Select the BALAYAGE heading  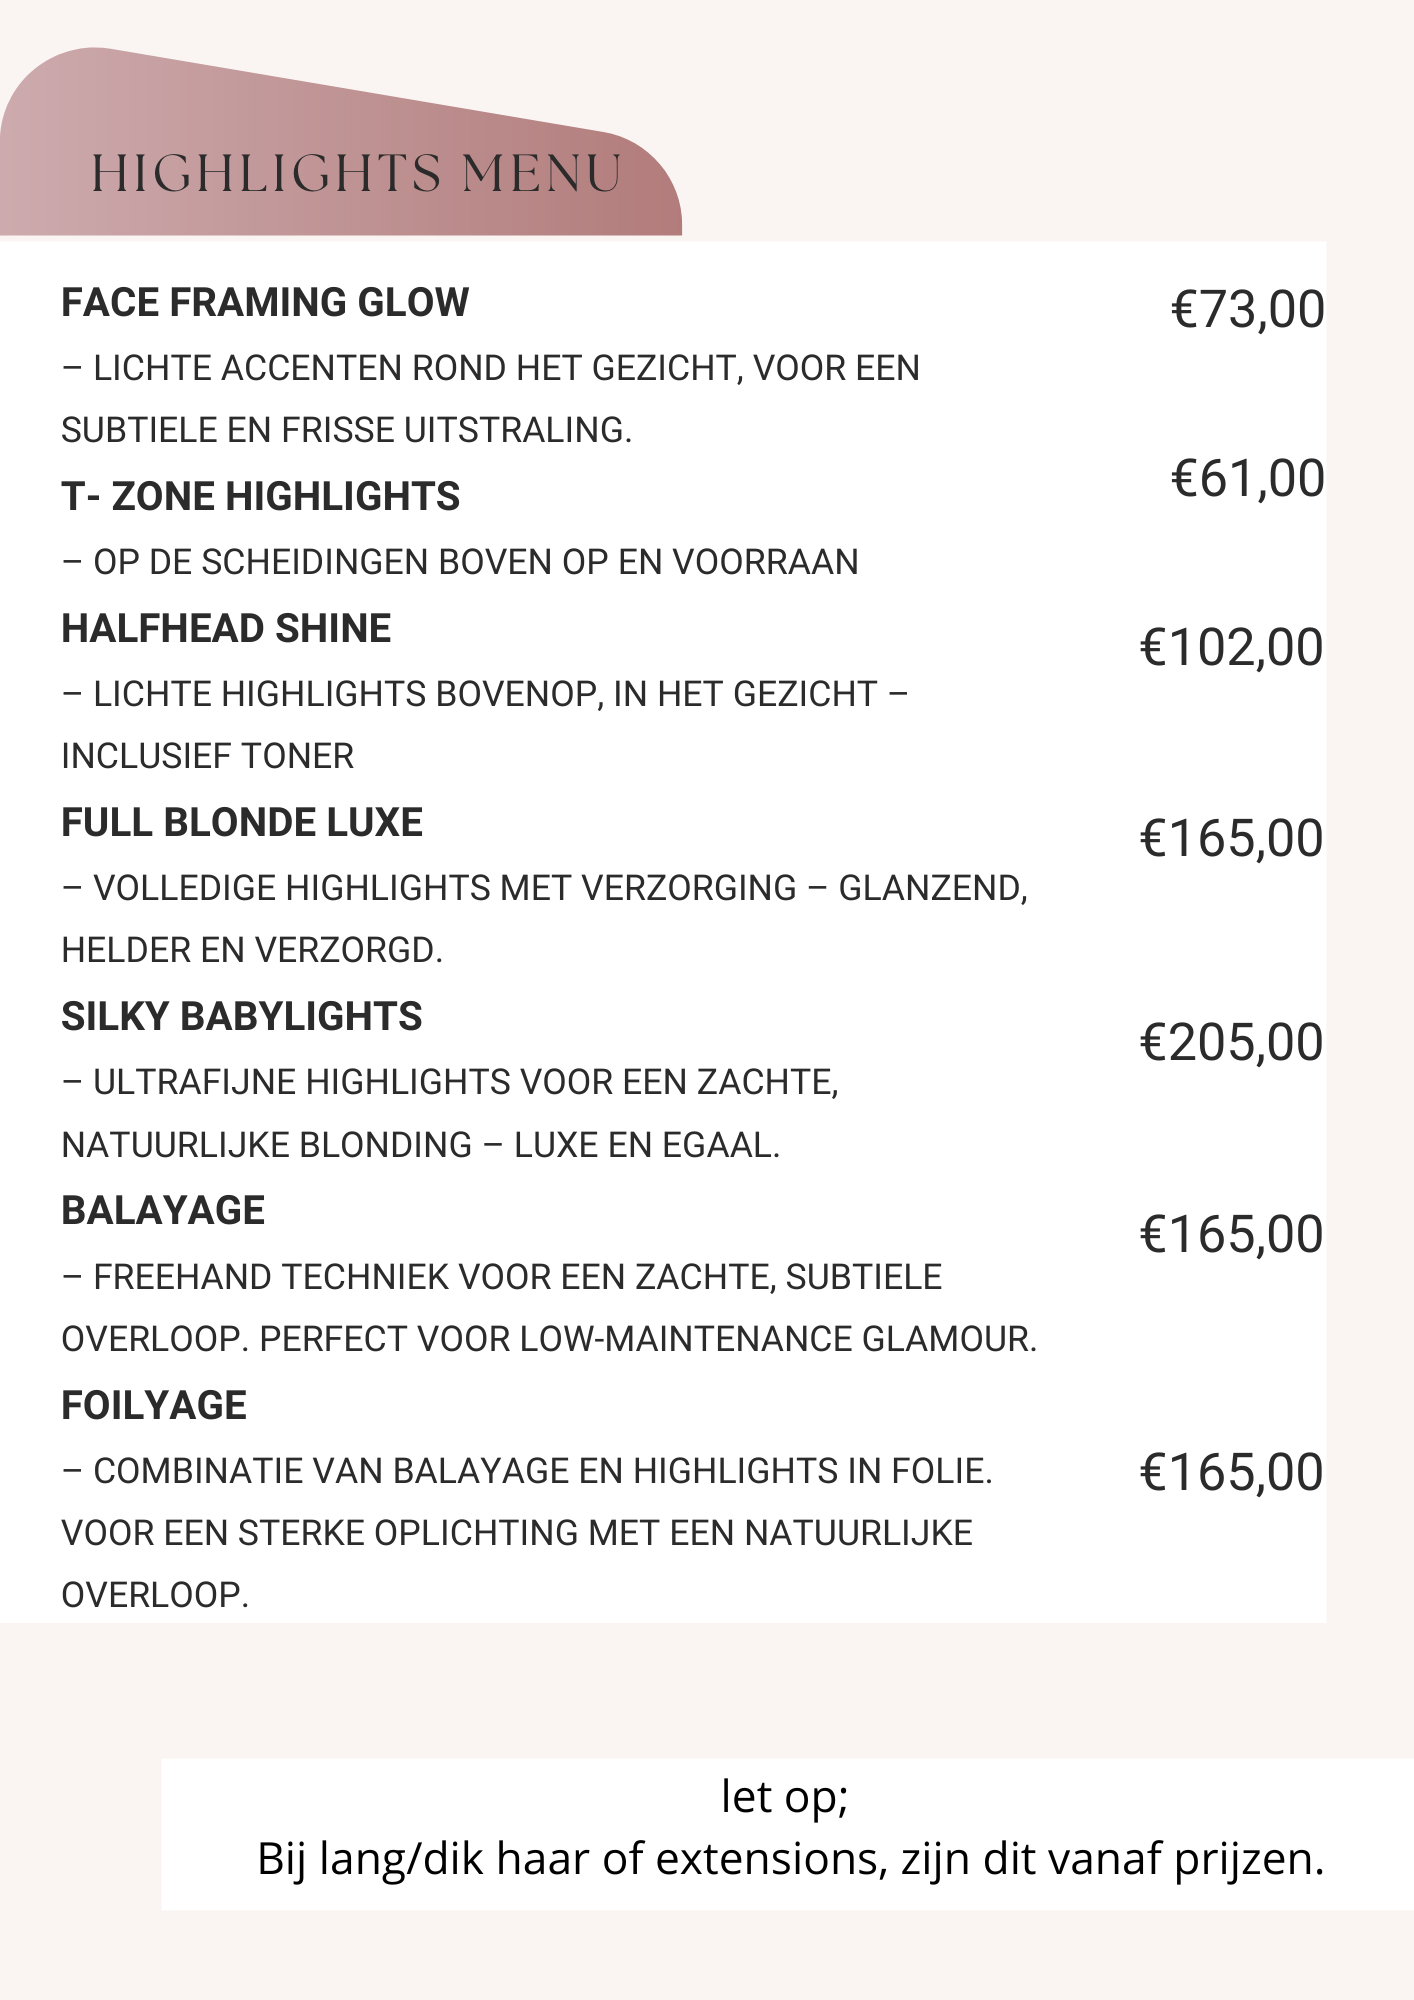tap(163, 1210)
